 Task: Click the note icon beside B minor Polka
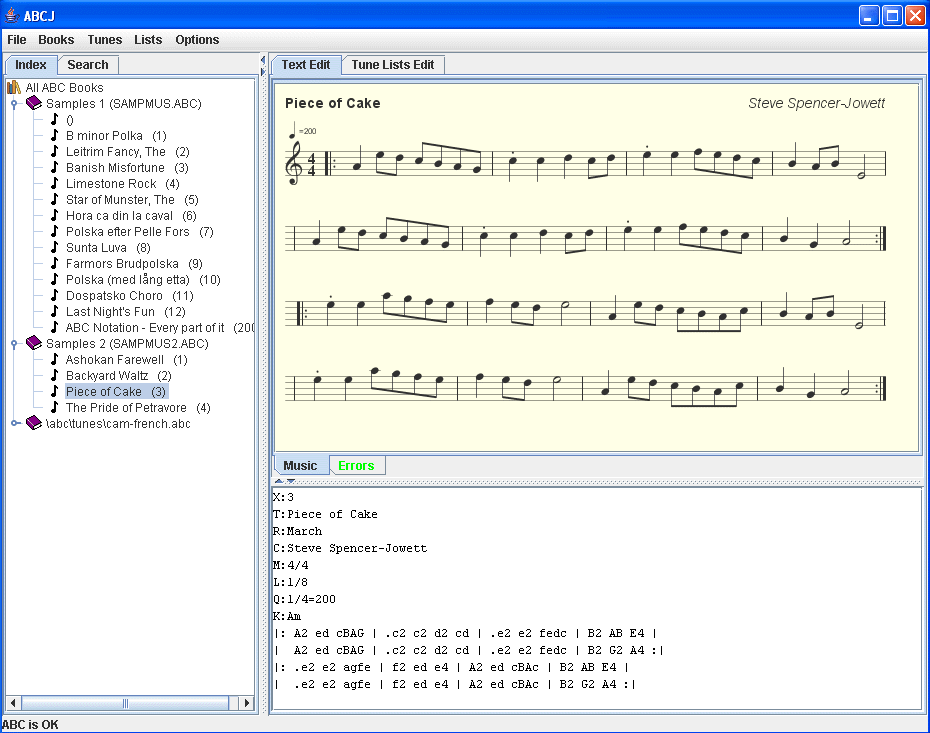pos(53,135)
